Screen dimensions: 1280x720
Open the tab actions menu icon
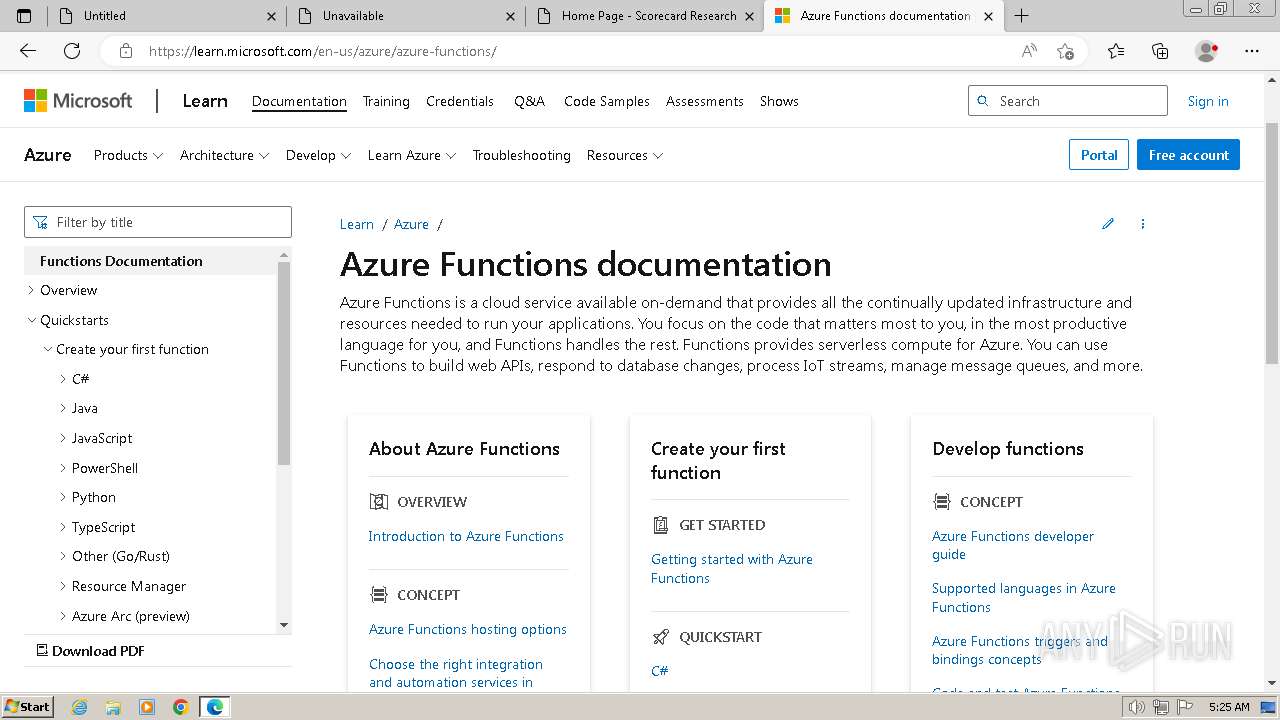pyautogui.click(x=24, y=16)
